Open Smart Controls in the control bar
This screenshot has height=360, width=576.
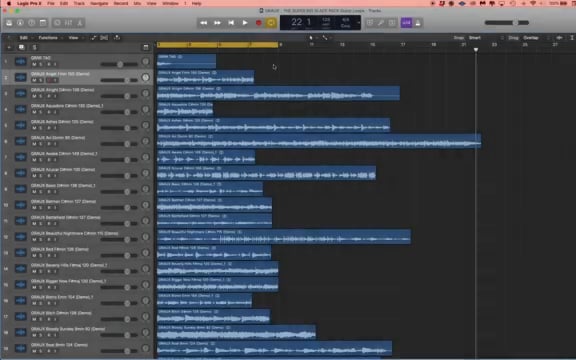pyautogui.click(x=57, y=23)
